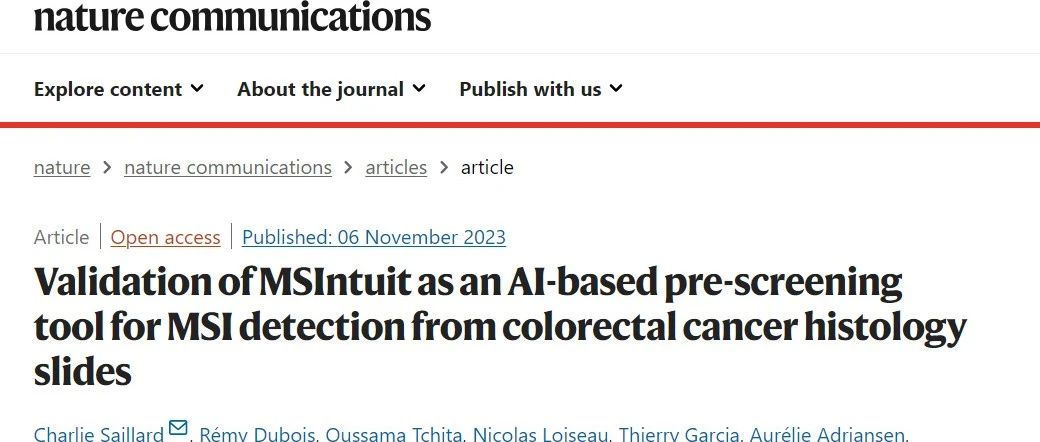This screenshot has height=442, width=1040.
Task: Click the chevron after Explore content
Action: coord(196,88)
